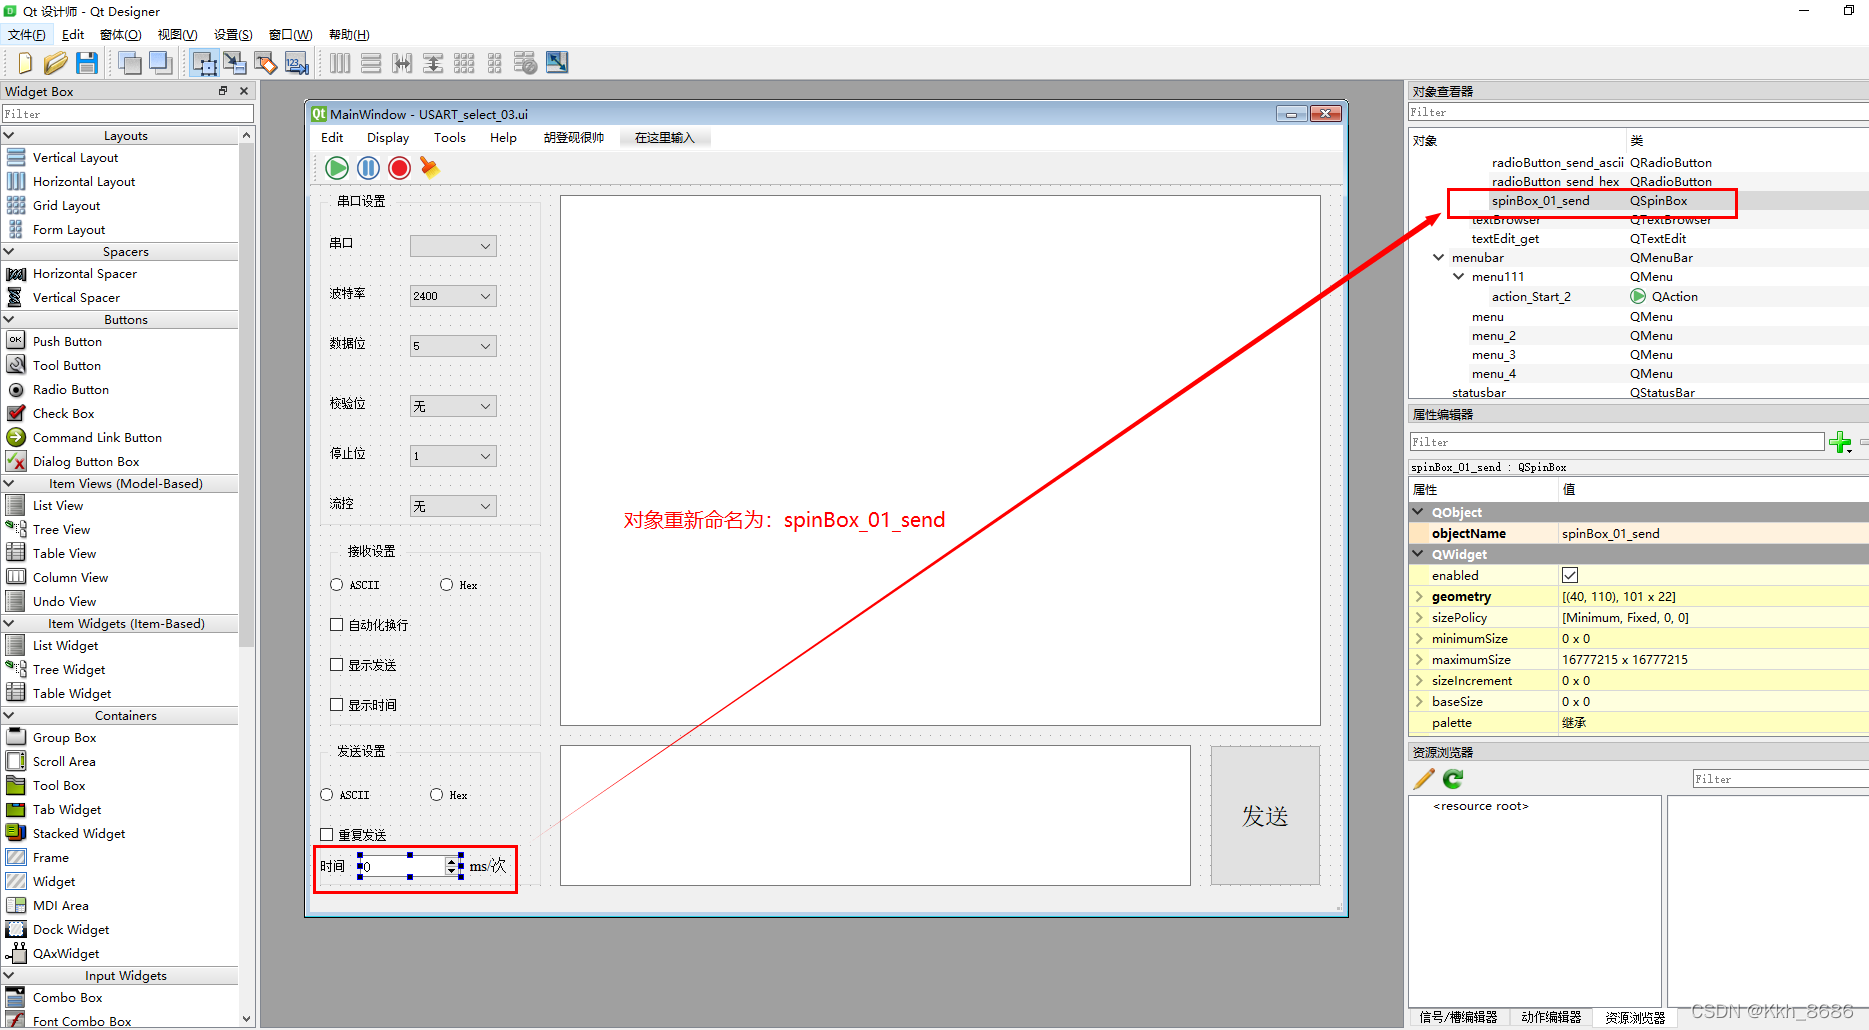Screen dimensions: 1869x1030
Task: Decrement the 时间 spin box down arrow
Action: (451, 871)
